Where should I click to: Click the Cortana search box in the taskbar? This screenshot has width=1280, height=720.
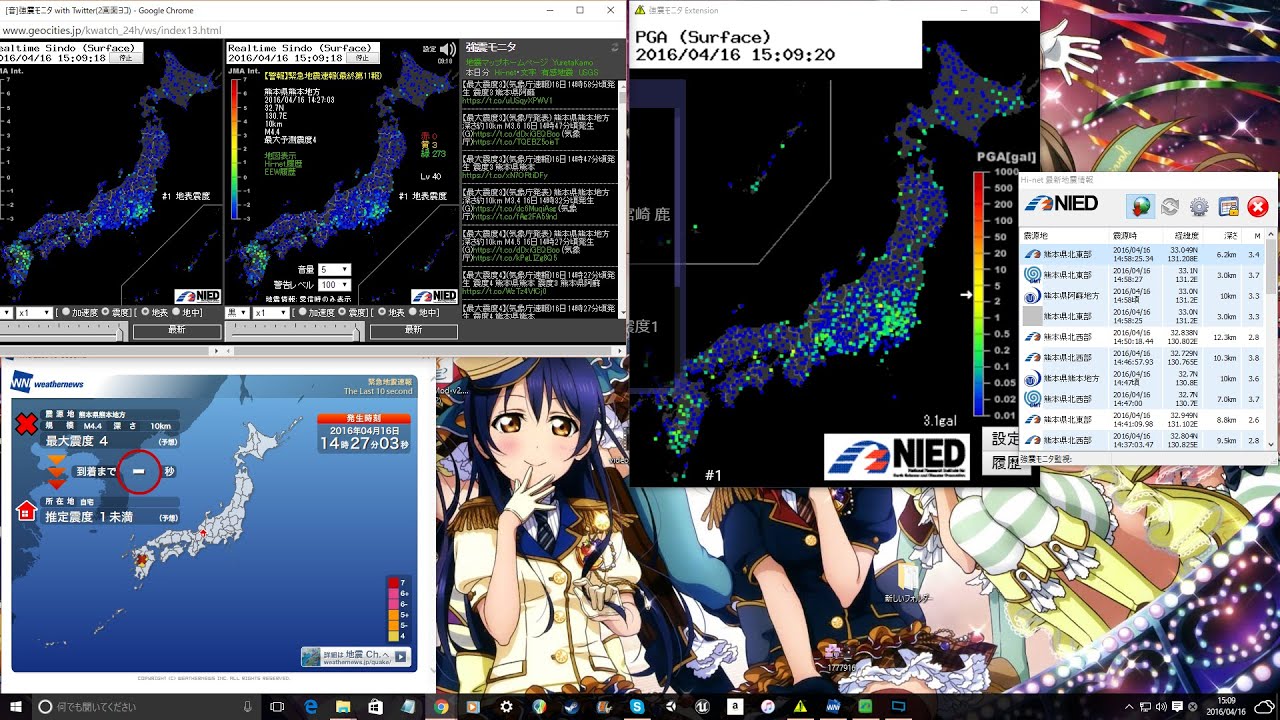click(x=140, y=707)
